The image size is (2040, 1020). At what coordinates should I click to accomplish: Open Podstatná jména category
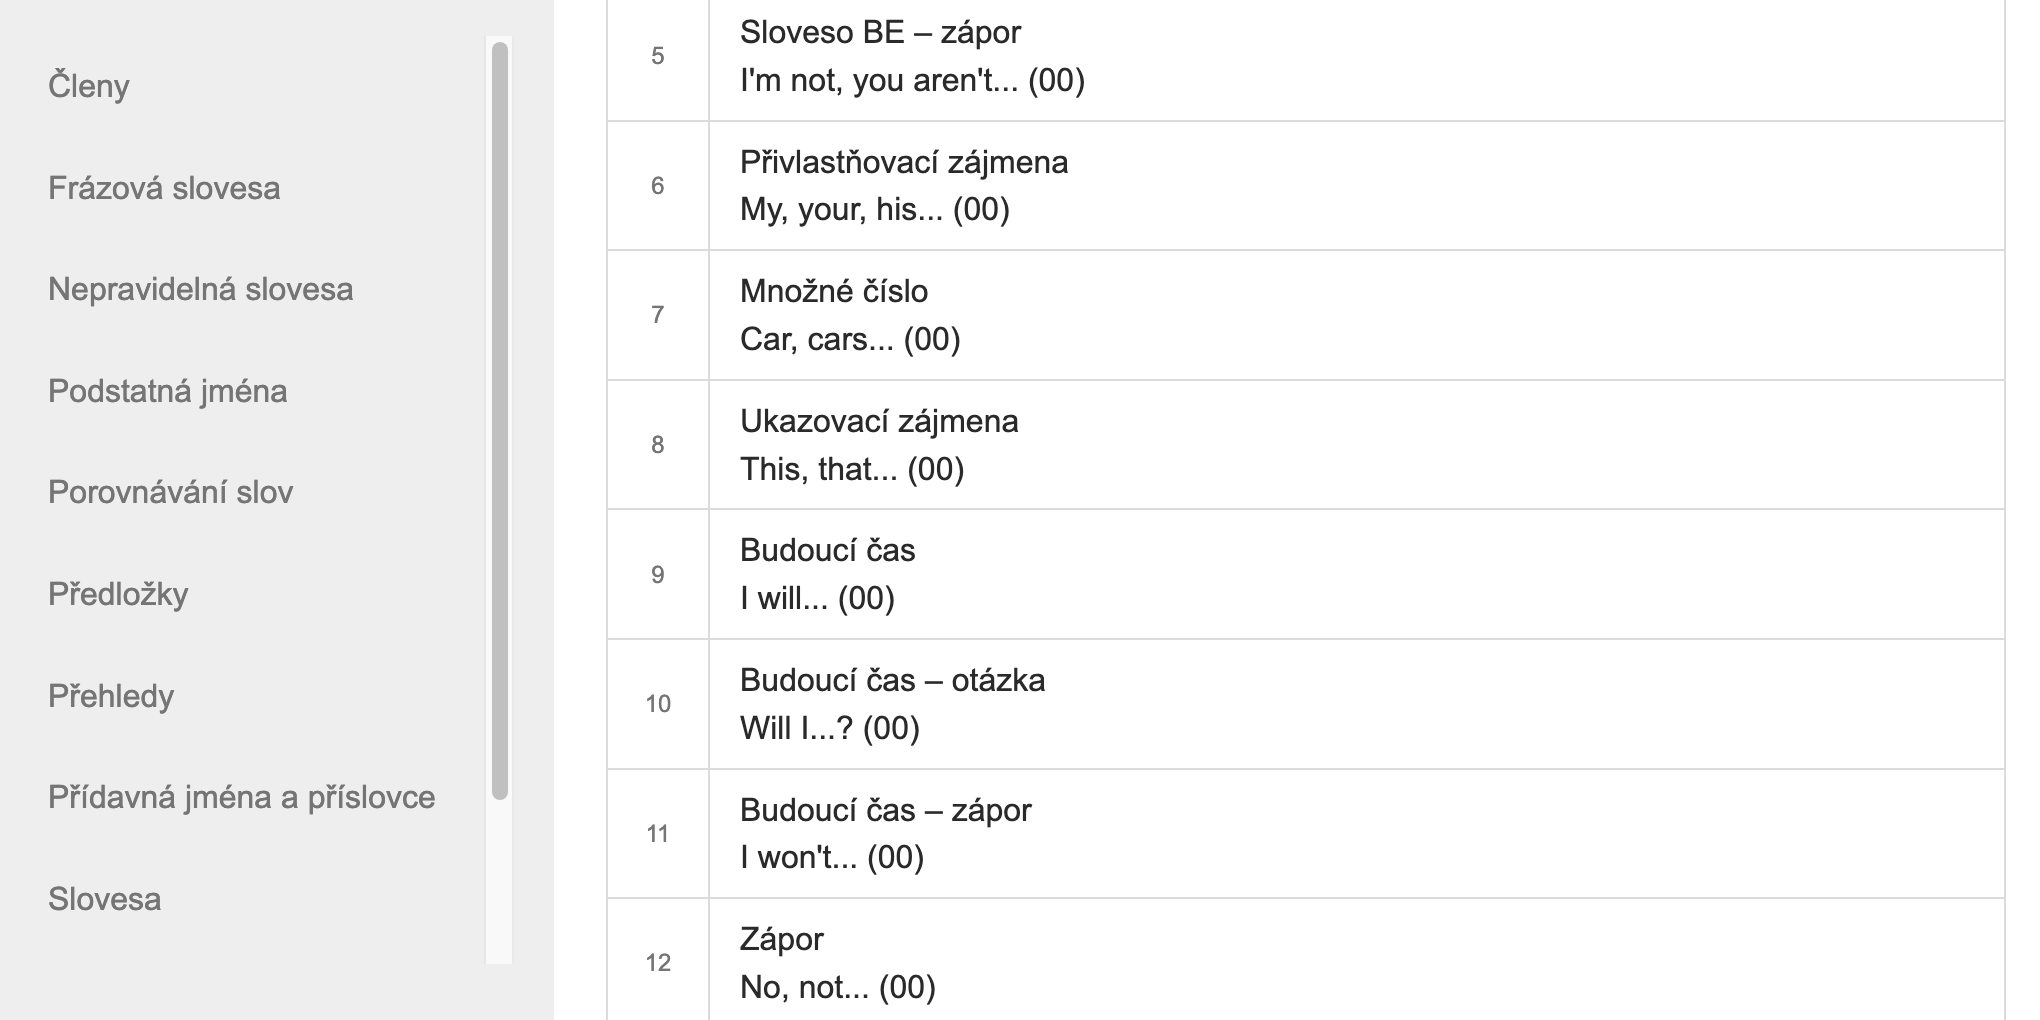pyautogui.click(x=167, y=391)
